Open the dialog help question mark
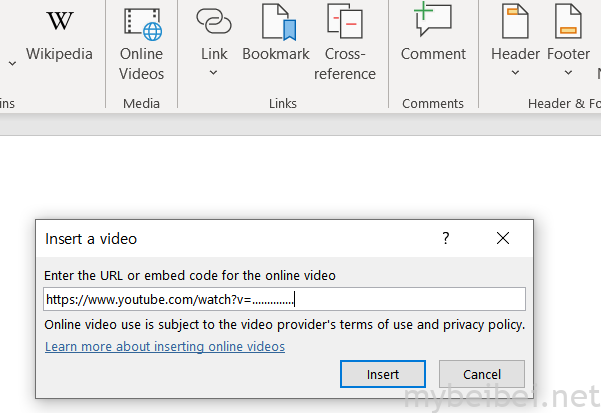This screenshot has width=601, height=413. point(445,238)
